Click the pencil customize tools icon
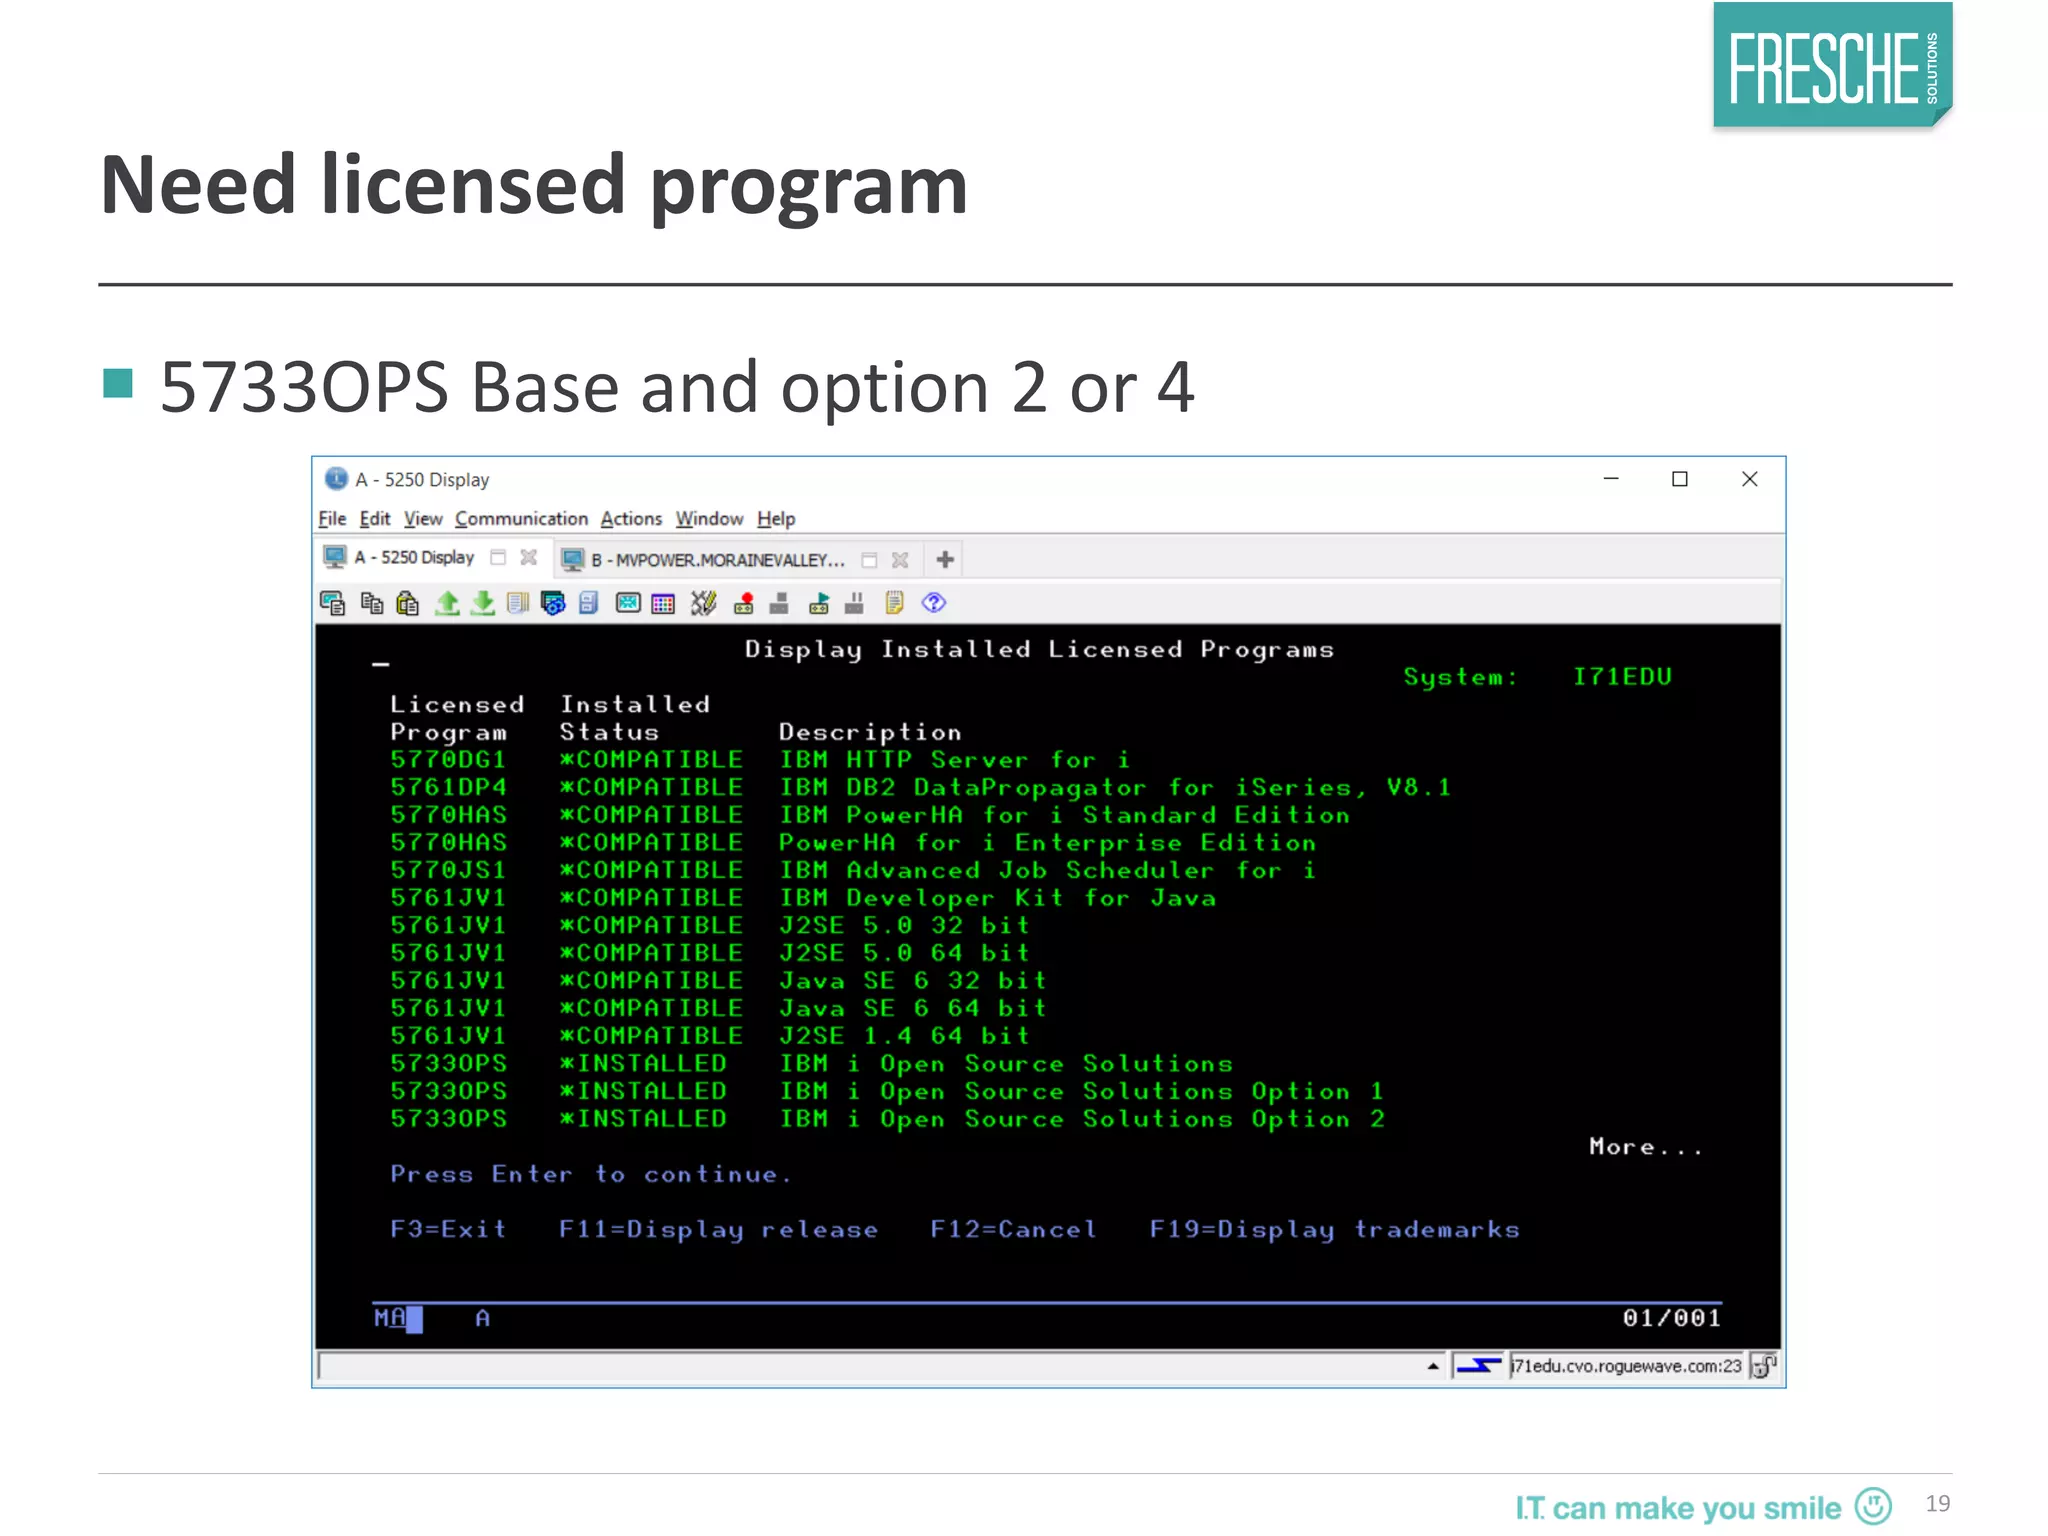Viewport: 2048px width, 1536px height. pos(703,603)
